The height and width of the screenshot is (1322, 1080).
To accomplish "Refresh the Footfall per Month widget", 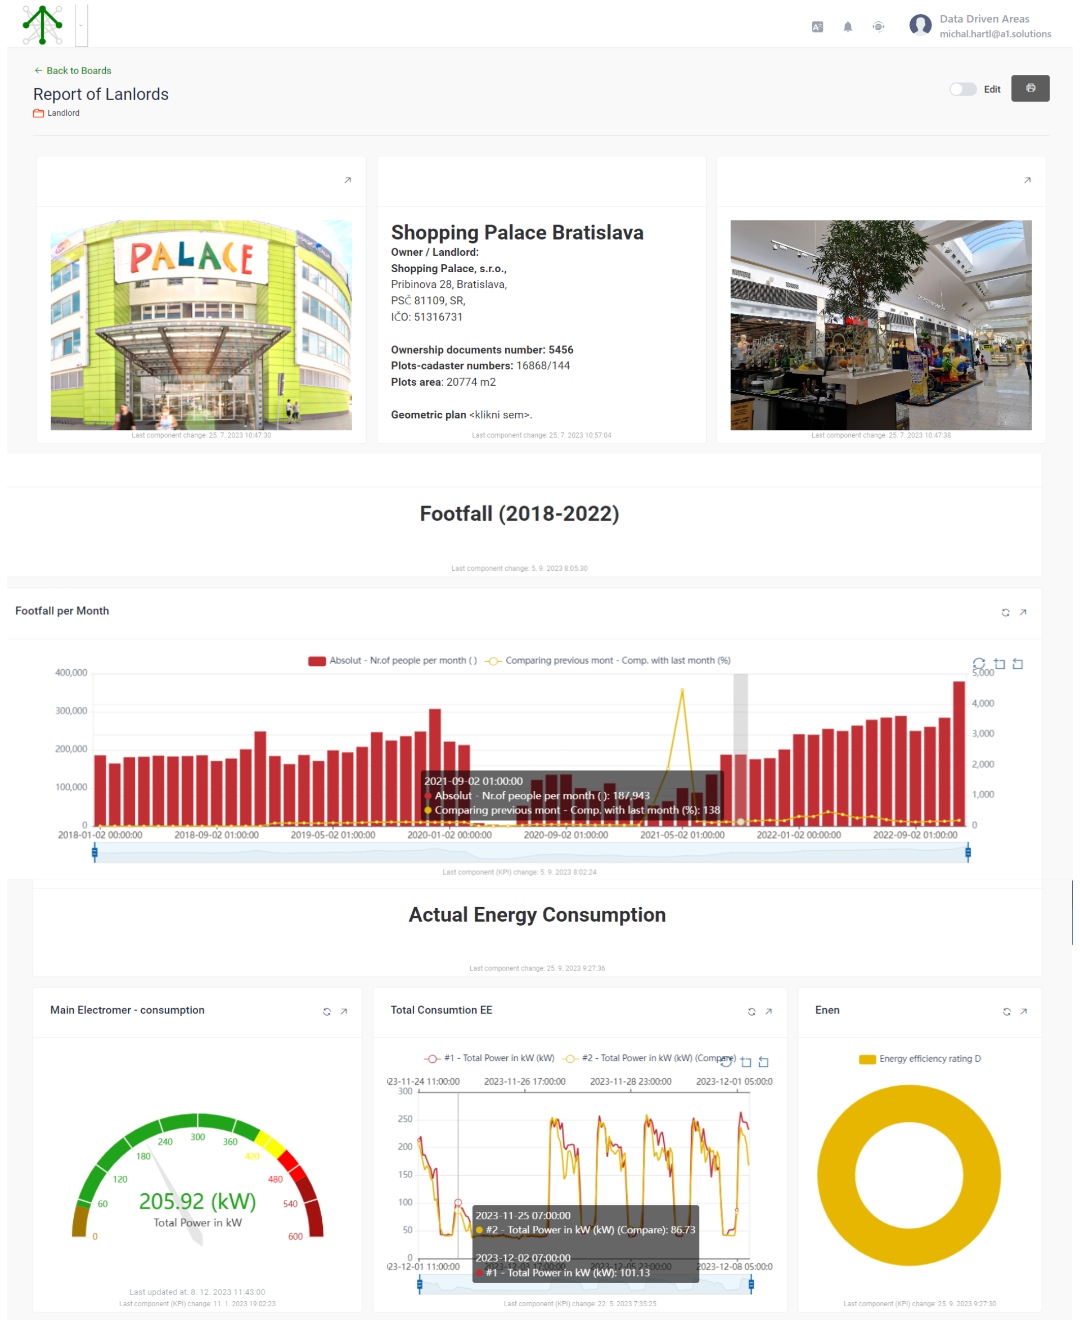I will coord(1005,612).
